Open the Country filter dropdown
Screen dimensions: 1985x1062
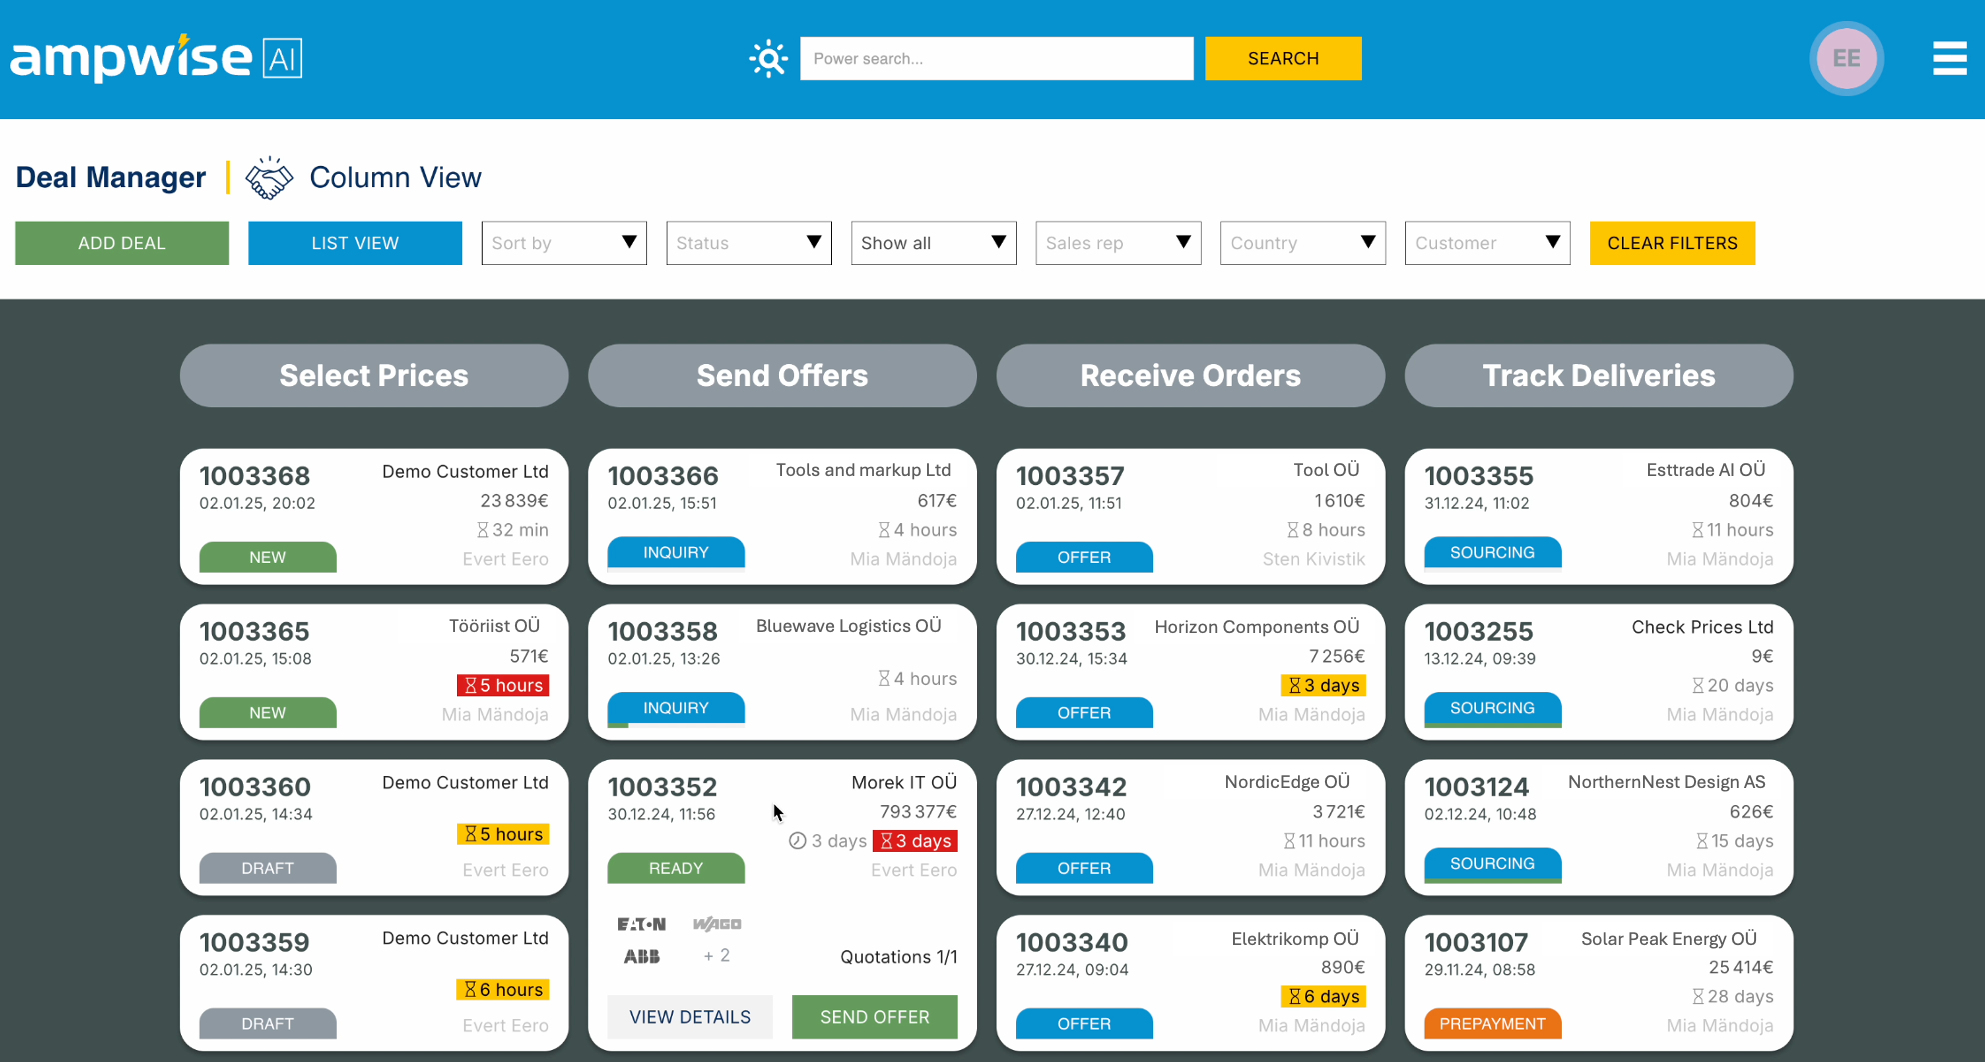[x=1302, y=242]
